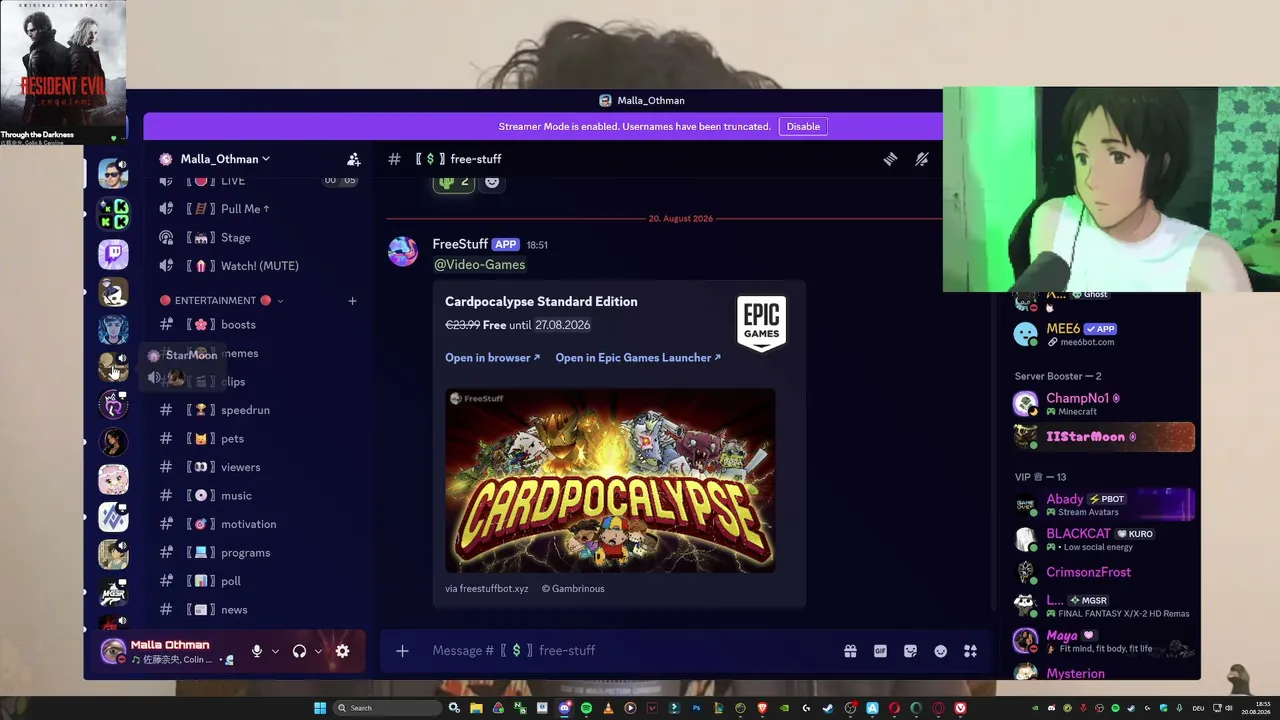This screenshot has height=720, width=1280.
Task: Toggle the microphone mute button
Action: pos(257,651)
